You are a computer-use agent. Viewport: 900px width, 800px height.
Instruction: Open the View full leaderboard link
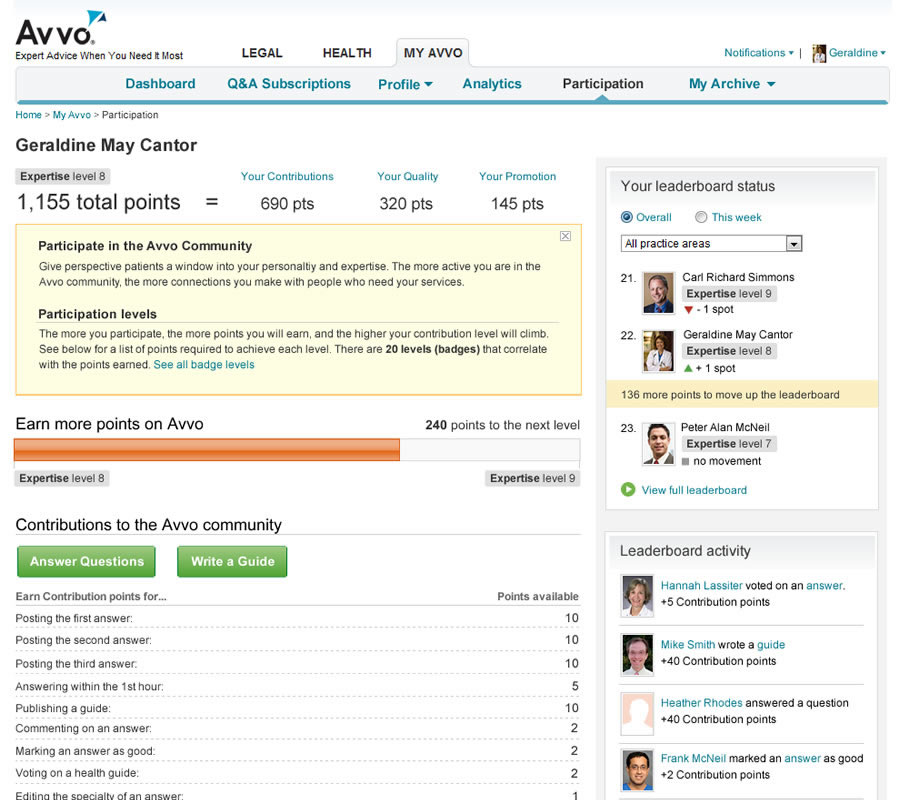[694, 490]
